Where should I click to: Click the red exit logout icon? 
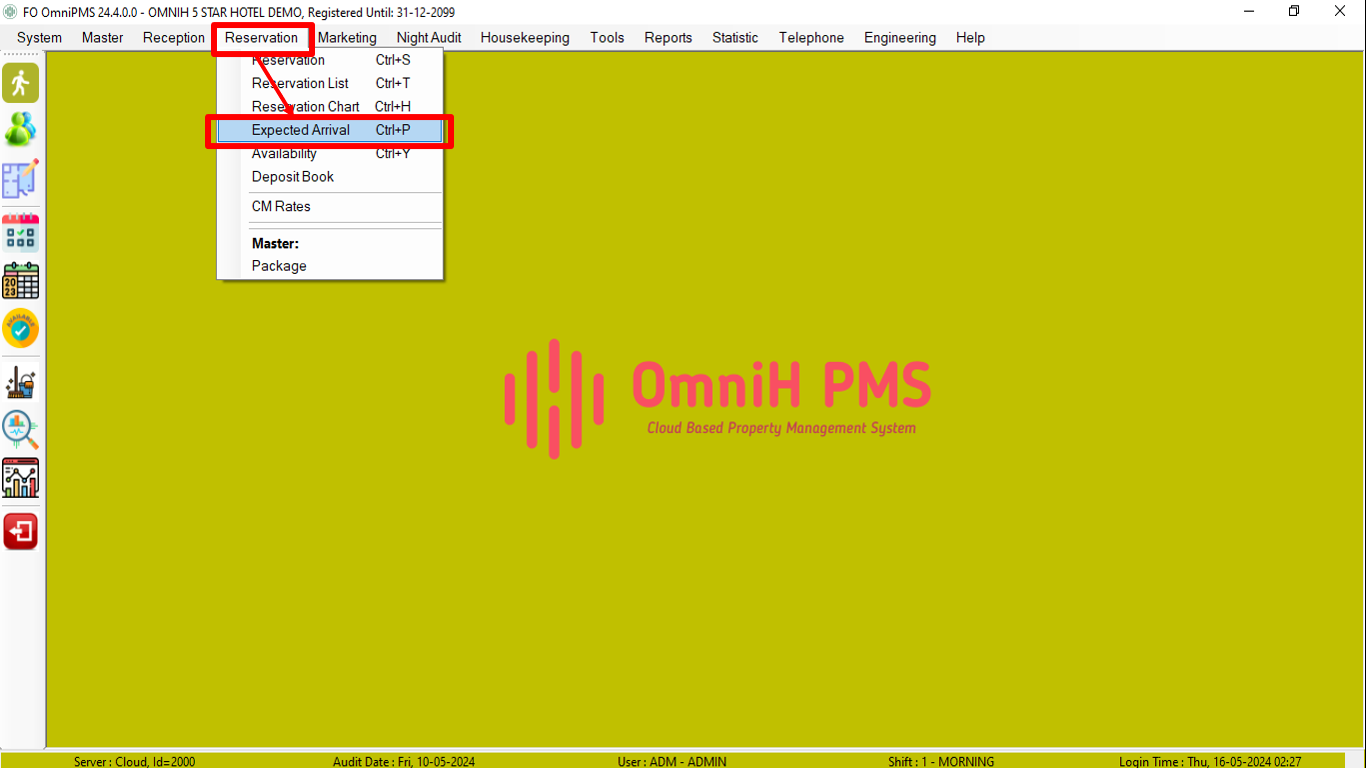point(21,532)
